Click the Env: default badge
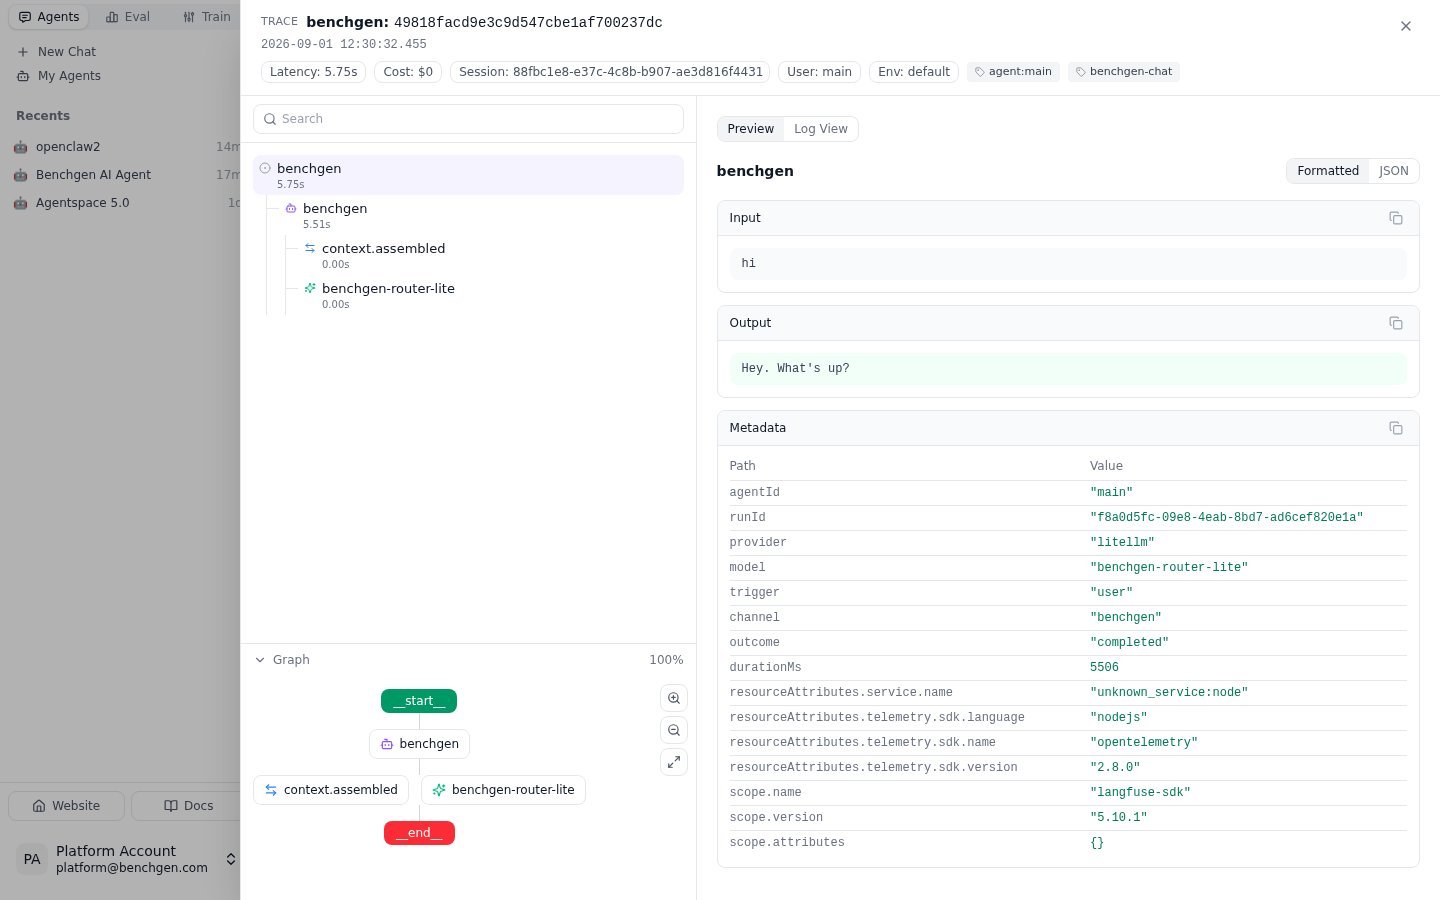Image resolution: width=1440 pixels, height=900 pixels. tap(914, 72)
